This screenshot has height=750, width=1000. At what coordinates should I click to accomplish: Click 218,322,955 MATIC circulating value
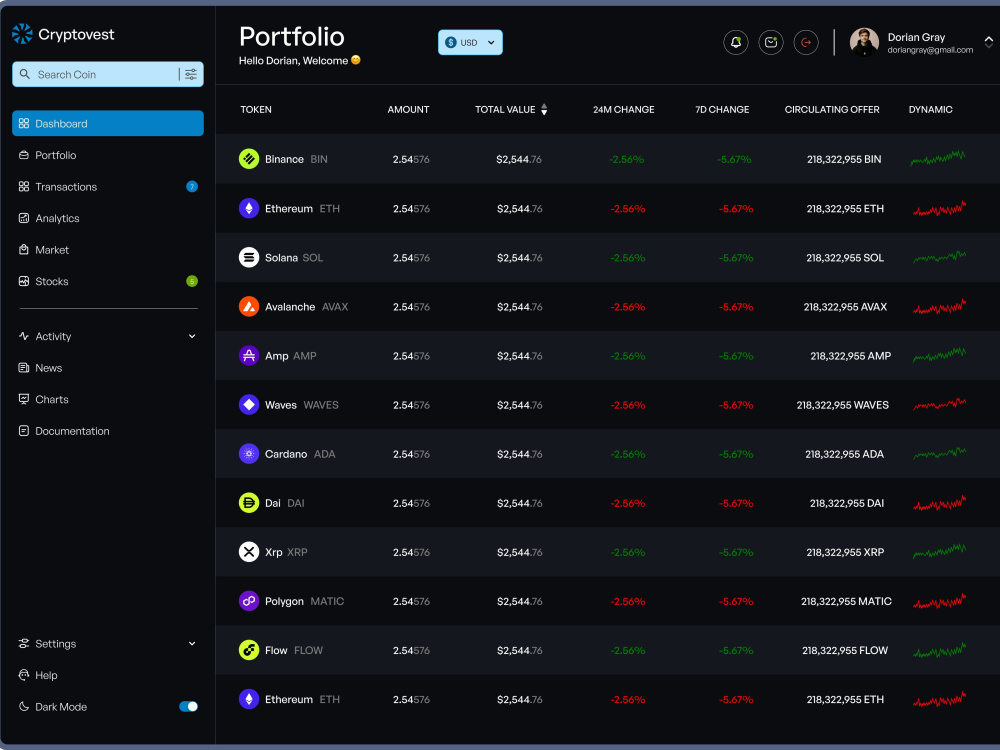pos(846,601)
